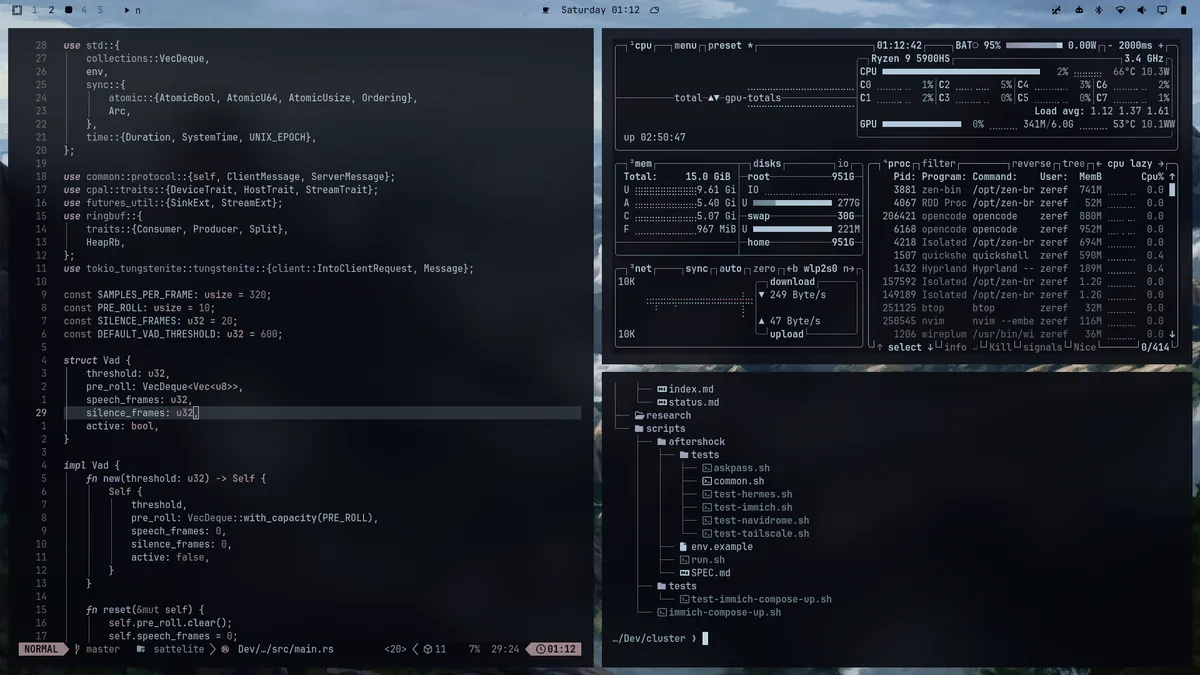1200x675 pixels.
Task: Click the scripts folder icon in tree
Action: click(x=640, y=428)
